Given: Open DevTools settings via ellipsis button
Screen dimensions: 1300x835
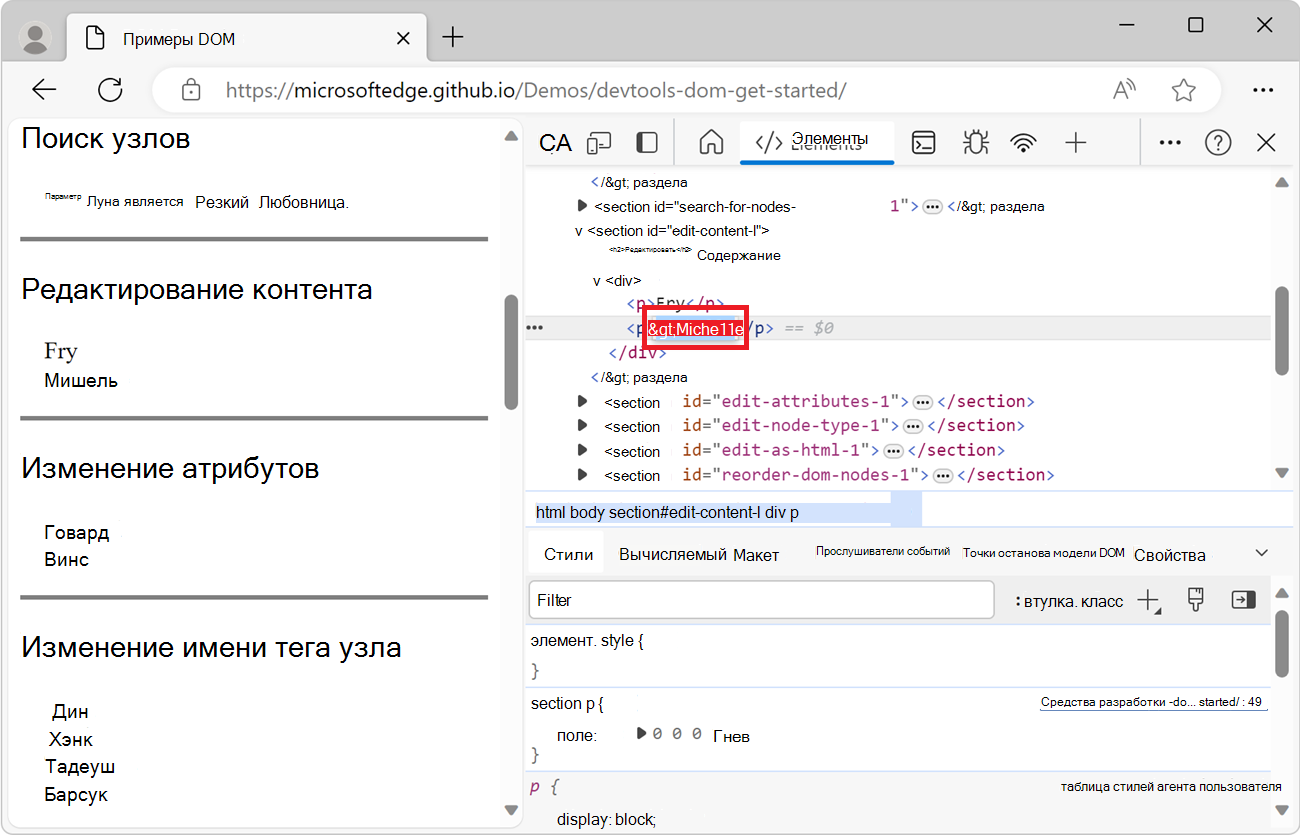Looking at the screenshot, I should (1169, 142).
